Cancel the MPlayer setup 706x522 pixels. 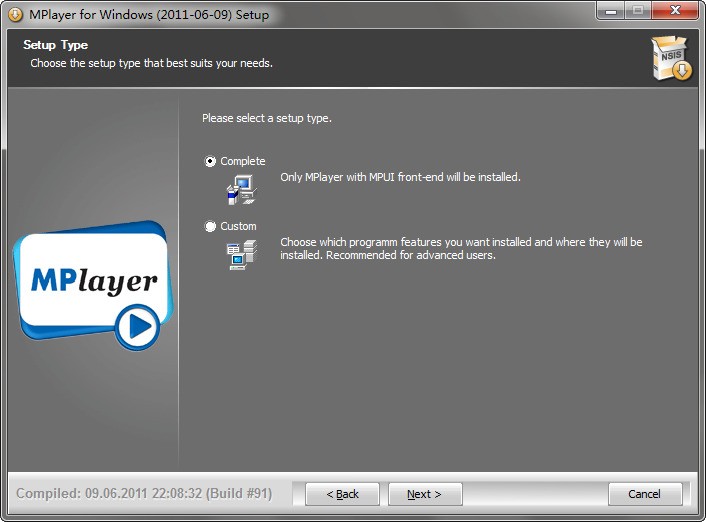tap(645, 494)
